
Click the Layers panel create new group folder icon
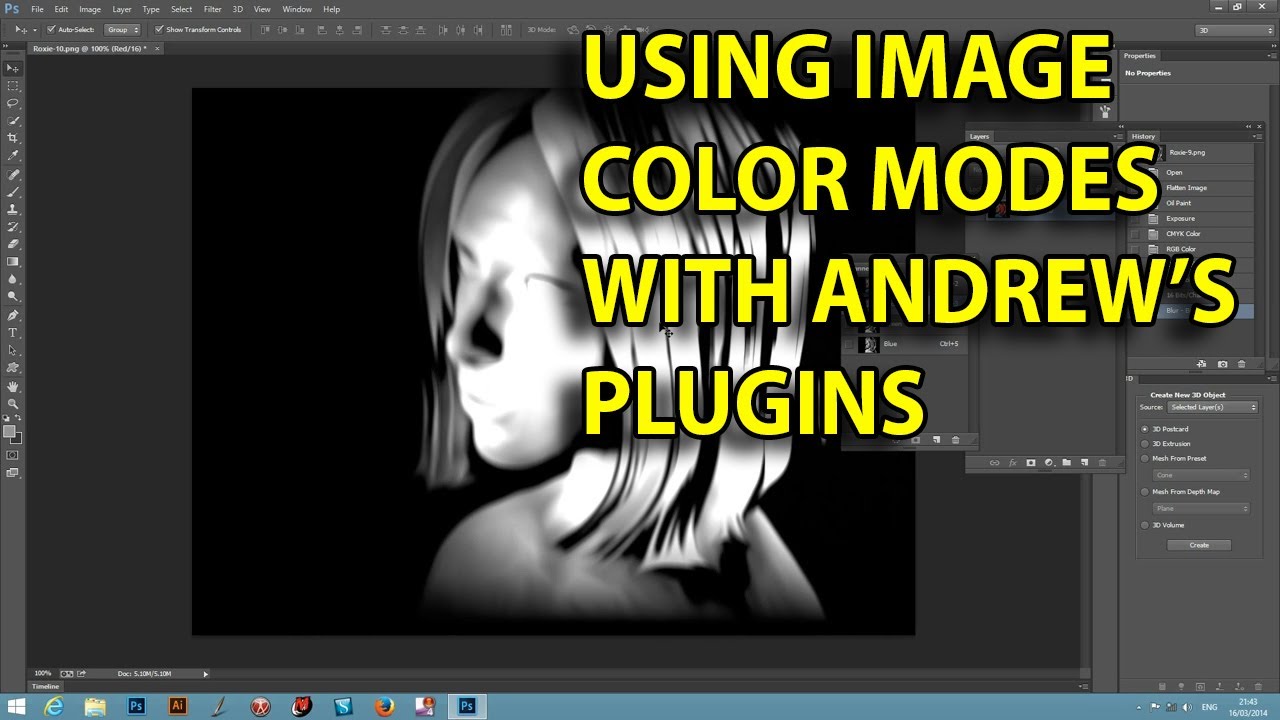point(1067,462)
